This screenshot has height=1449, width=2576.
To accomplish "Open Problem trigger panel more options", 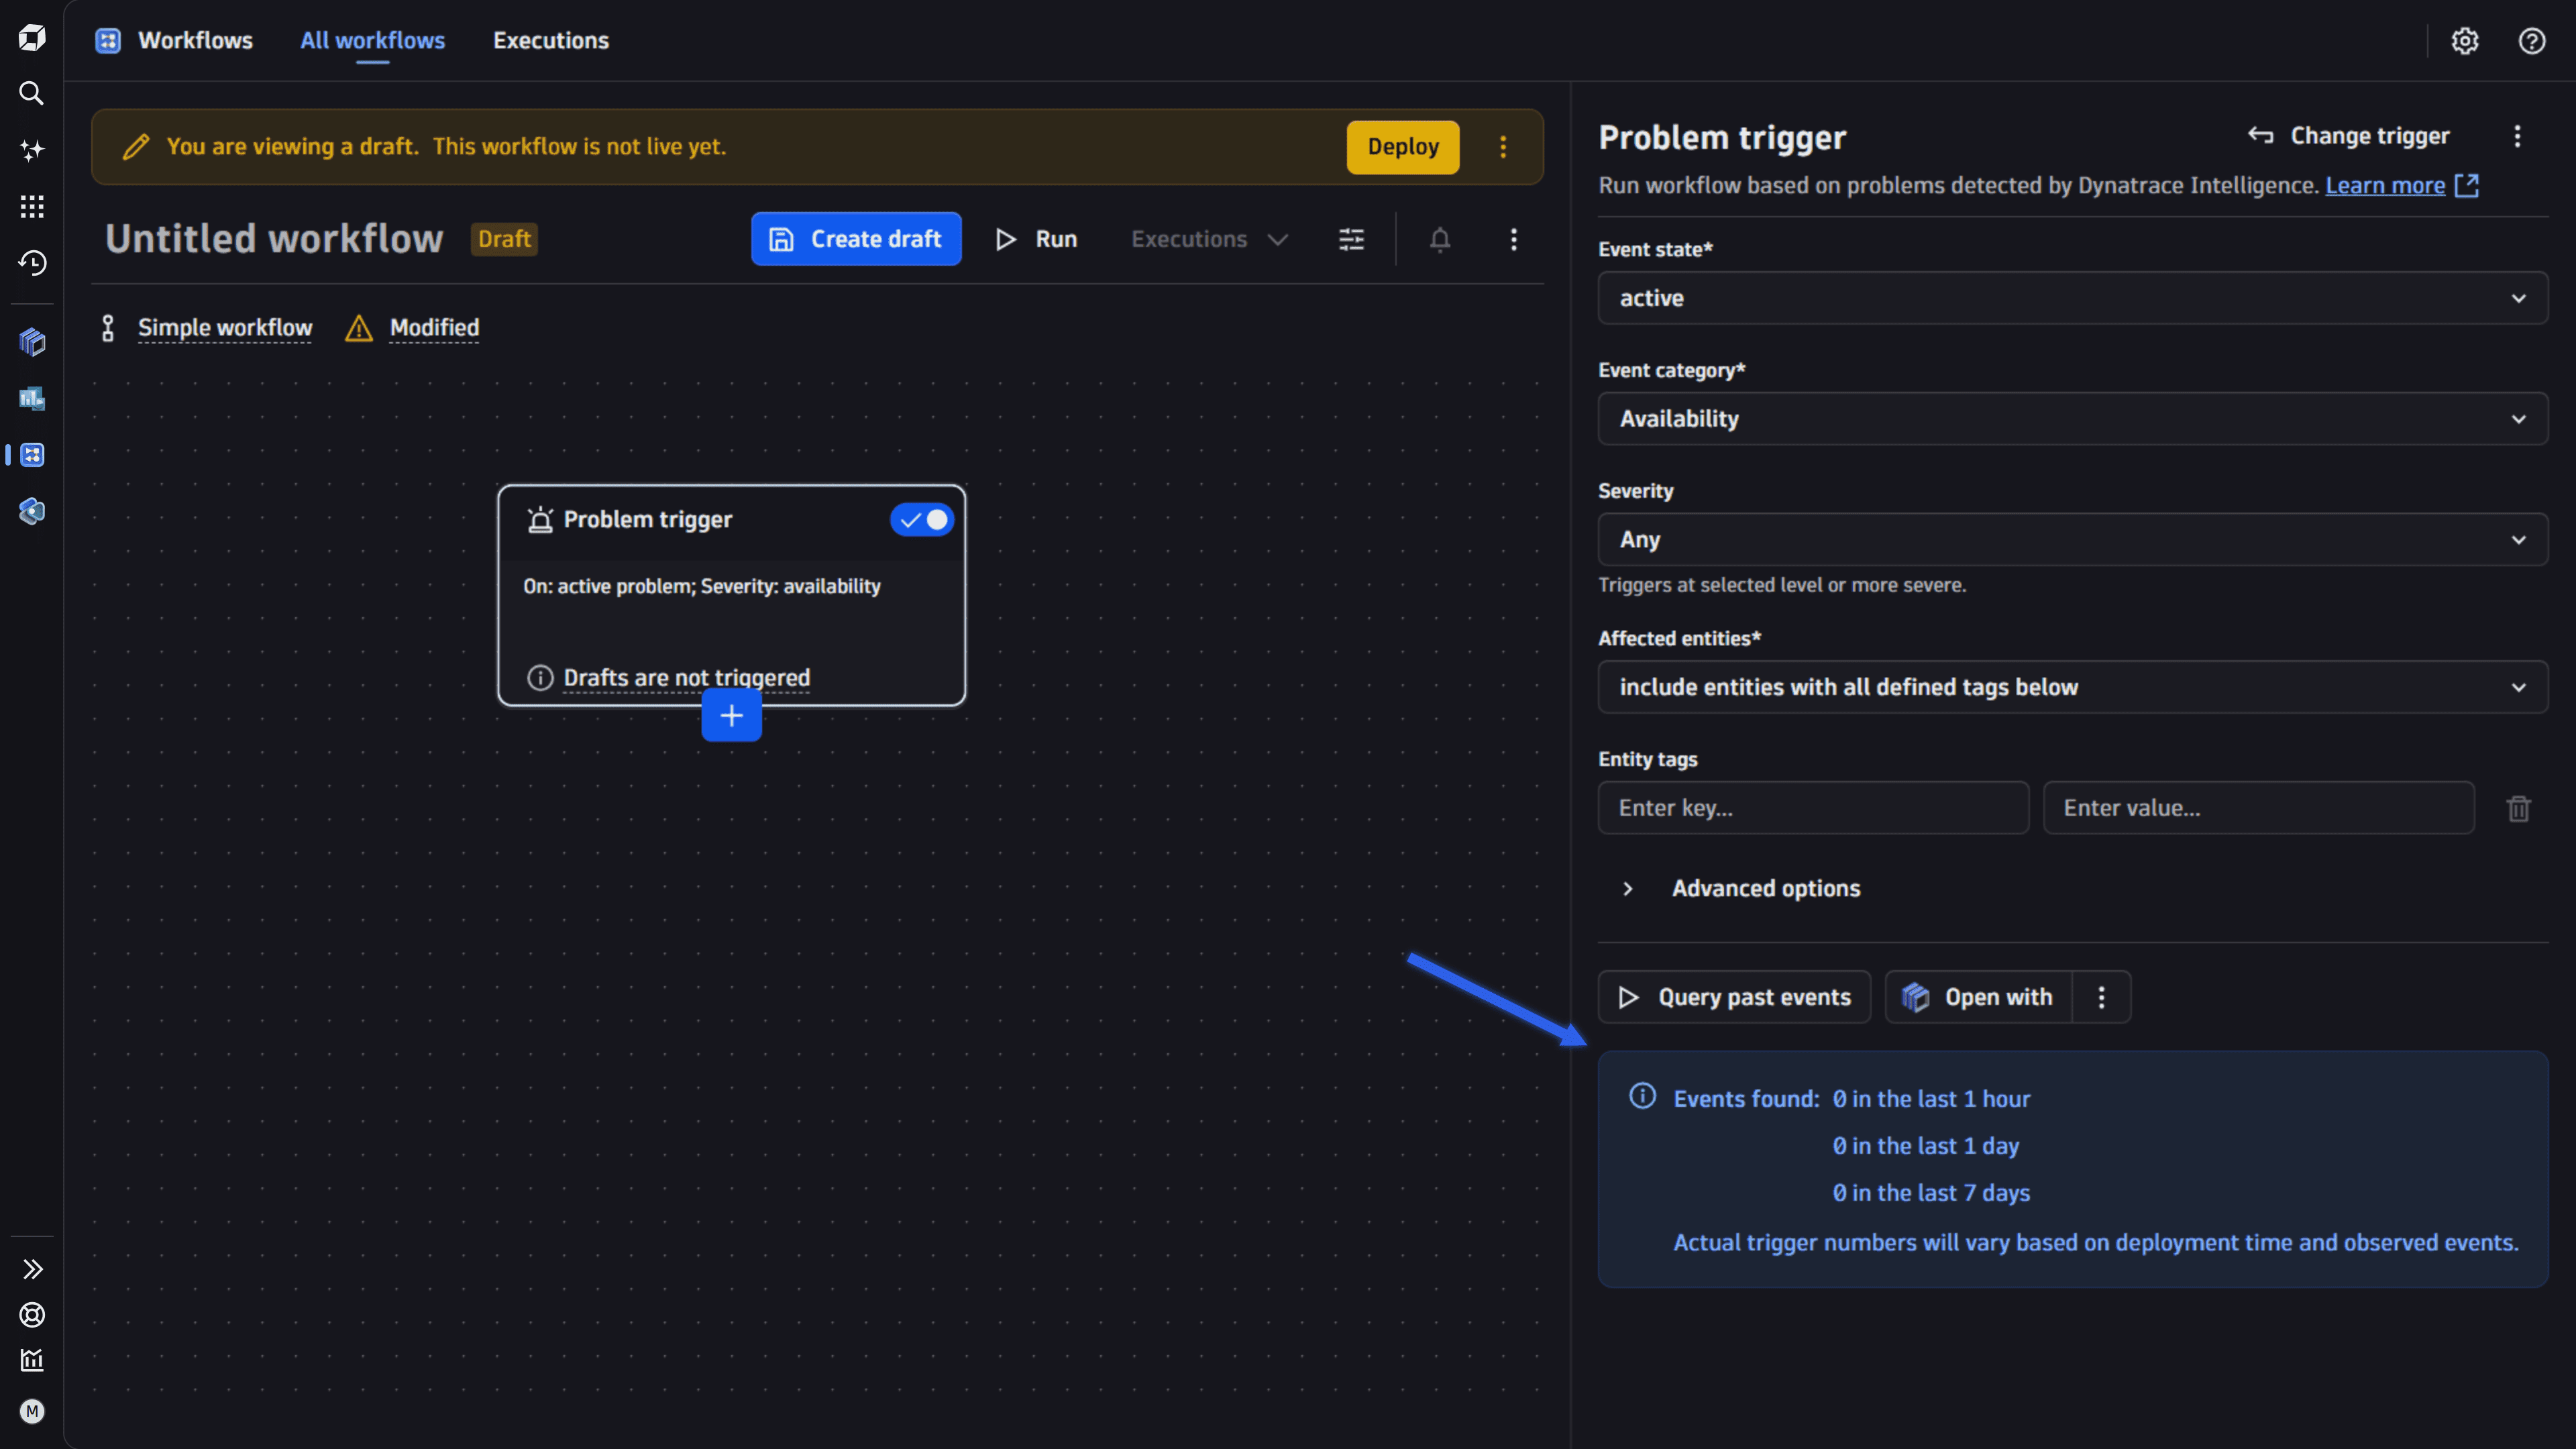I will 2518,136.
